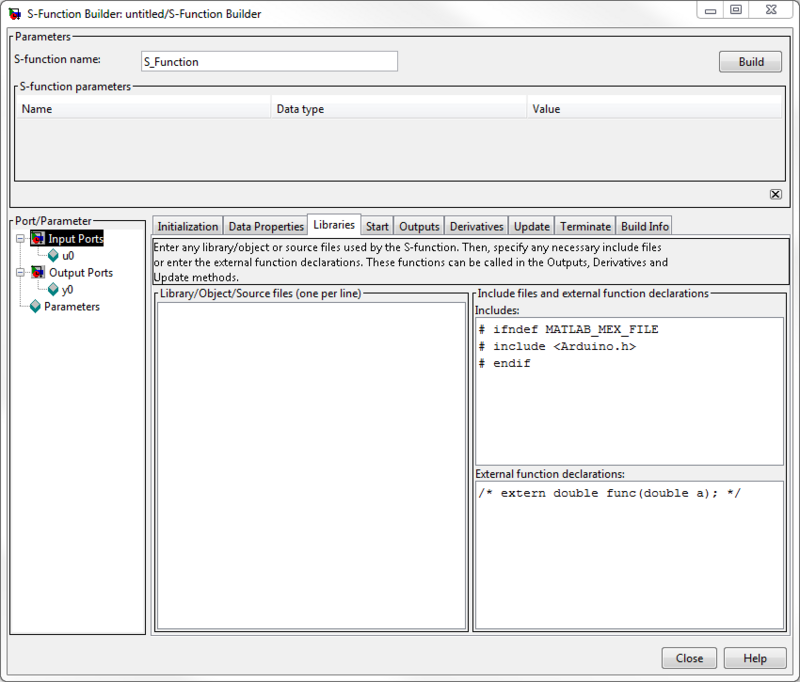Go to the Outputs tab
The height and width of the screenshot is (682, 800).
pyautogui.click(x=419, y=226)
